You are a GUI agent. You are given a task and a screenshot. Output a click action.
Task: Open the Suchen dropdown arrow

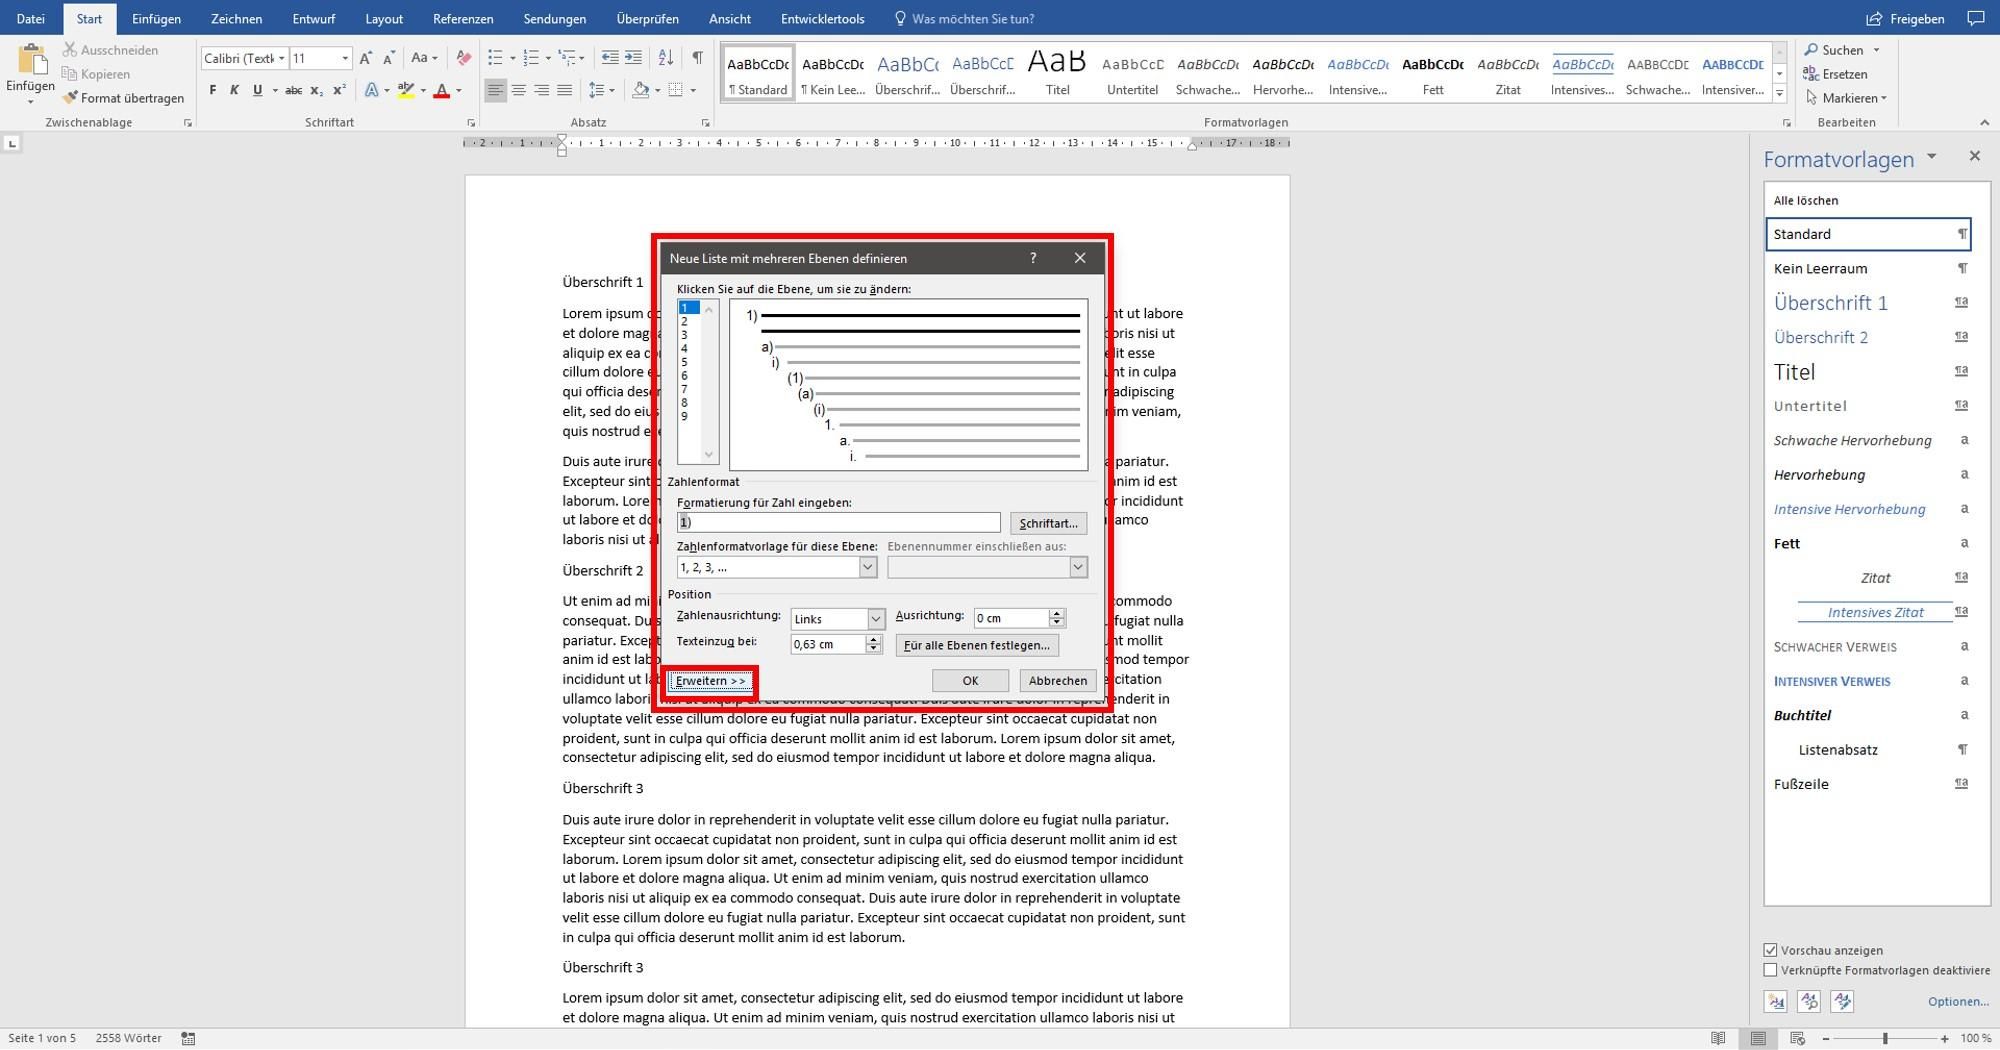(1876, 50)
